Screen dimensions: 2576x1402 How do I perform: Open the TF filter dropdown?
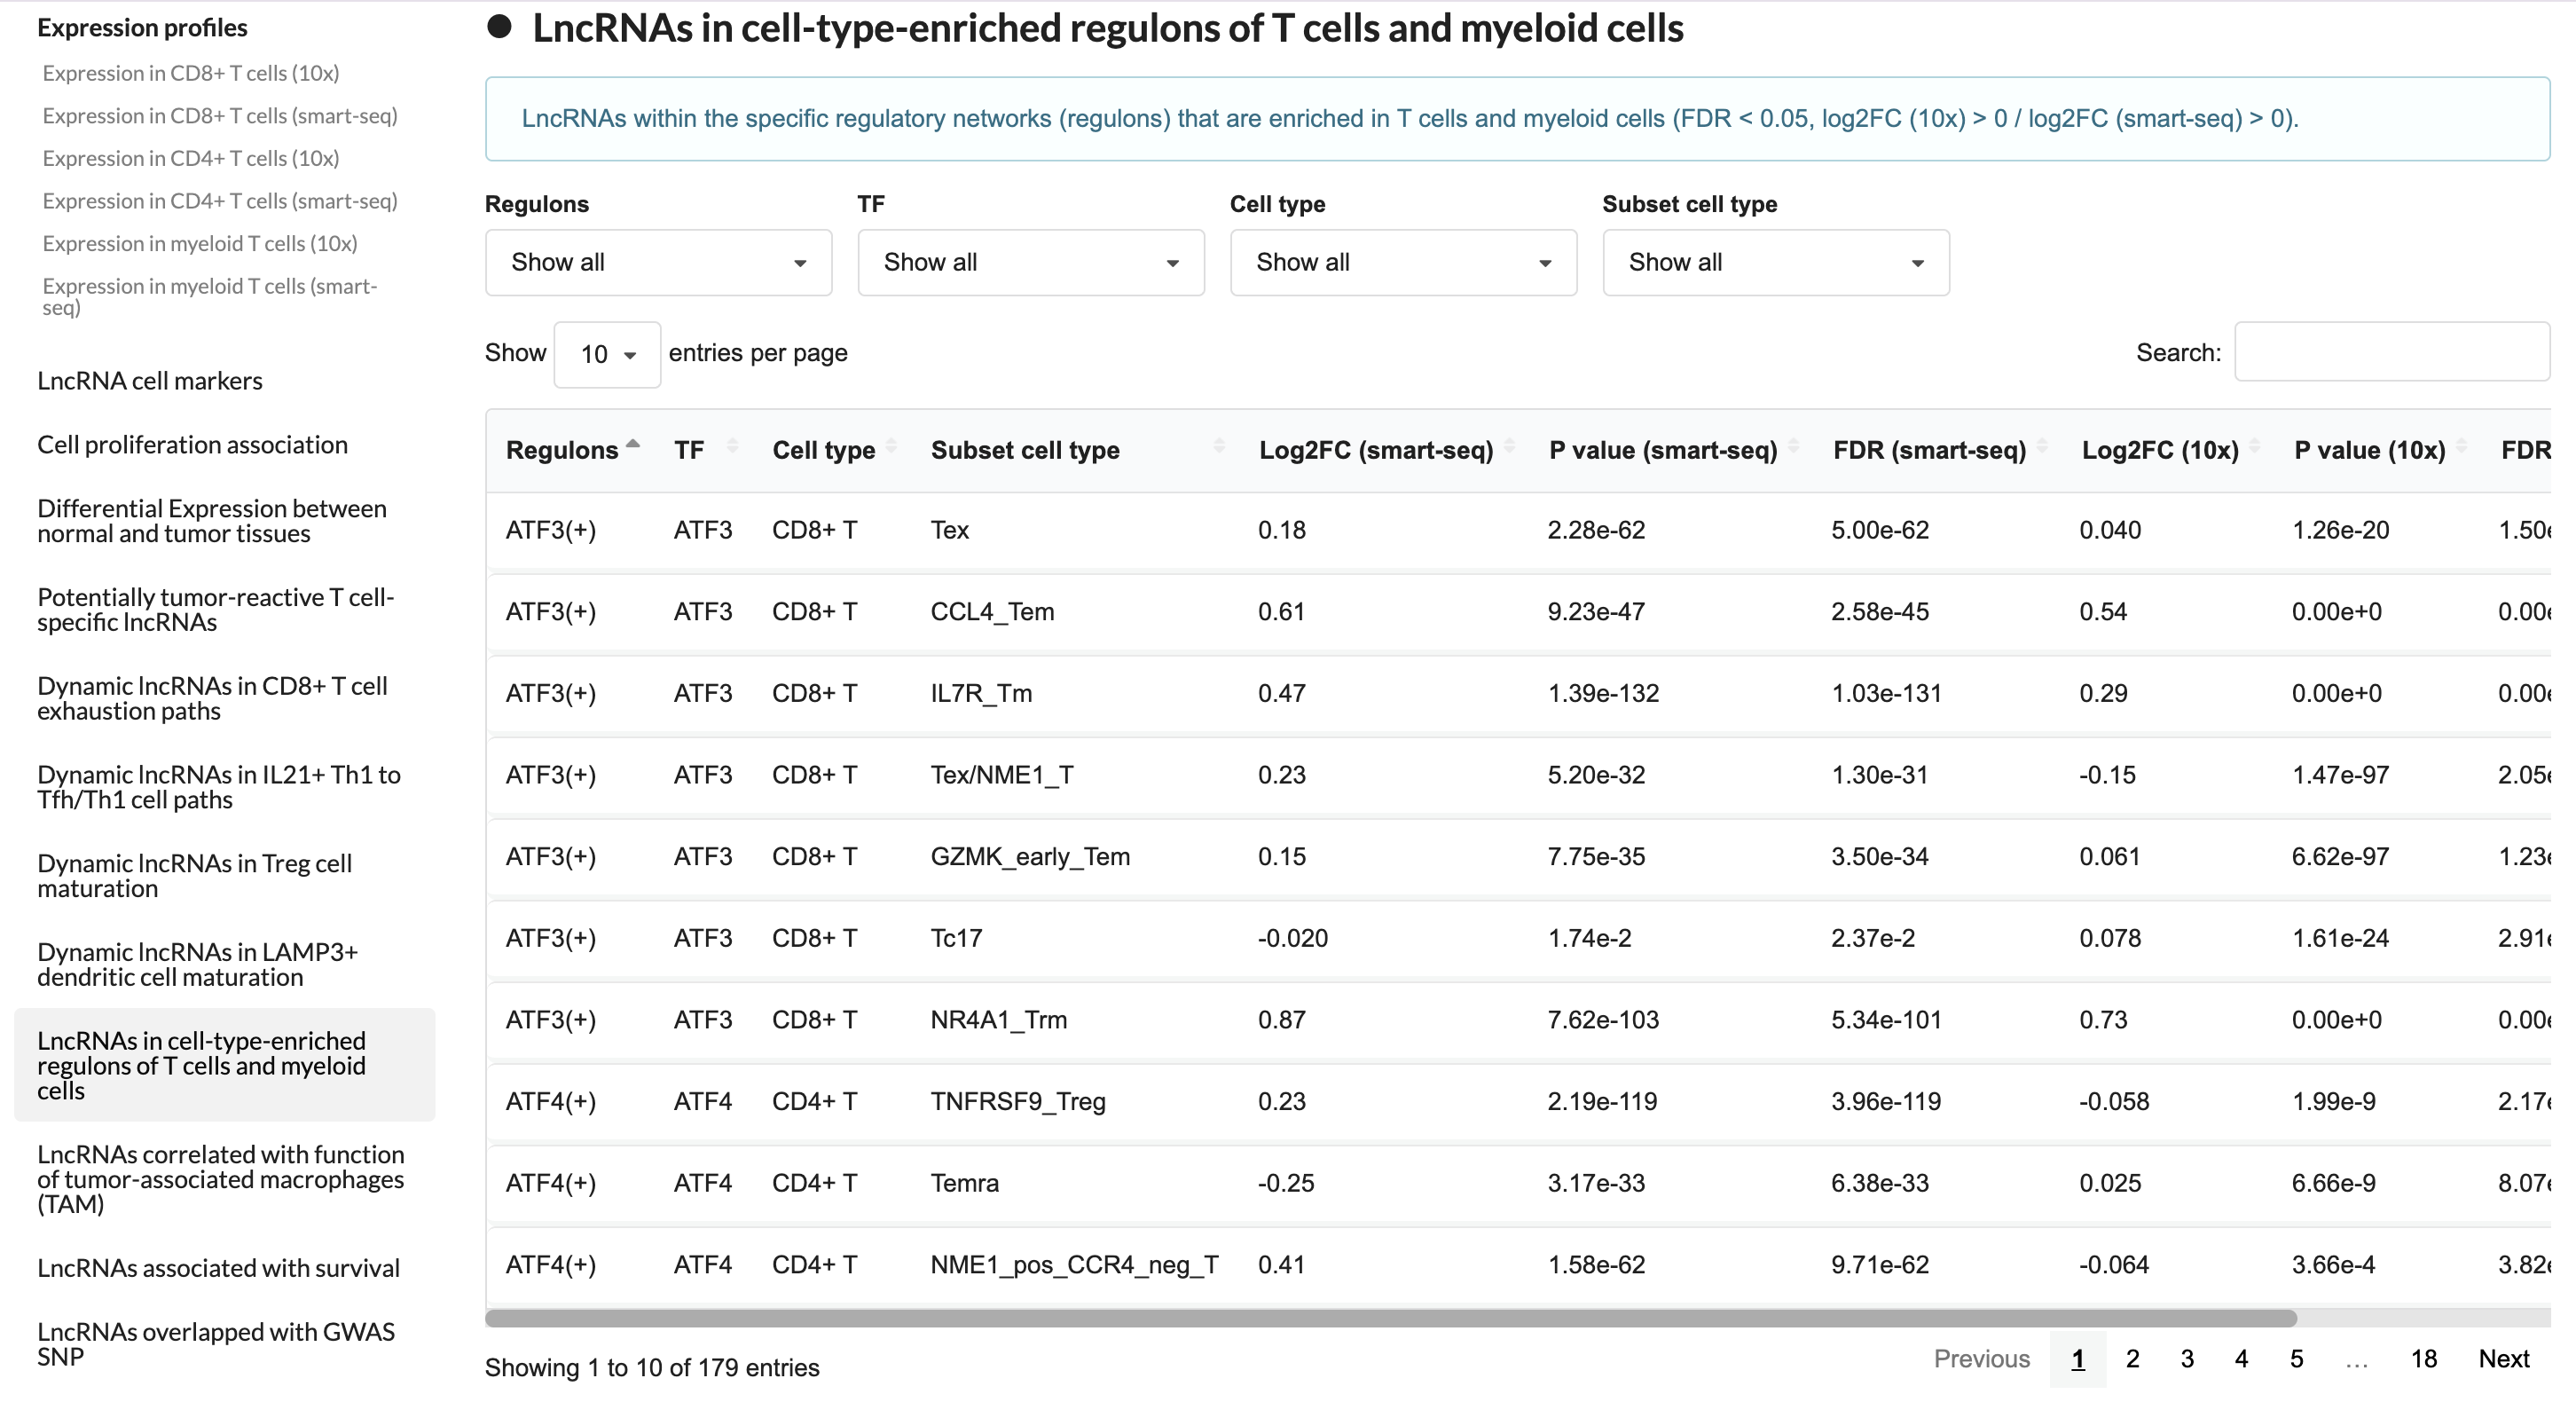1030,263
